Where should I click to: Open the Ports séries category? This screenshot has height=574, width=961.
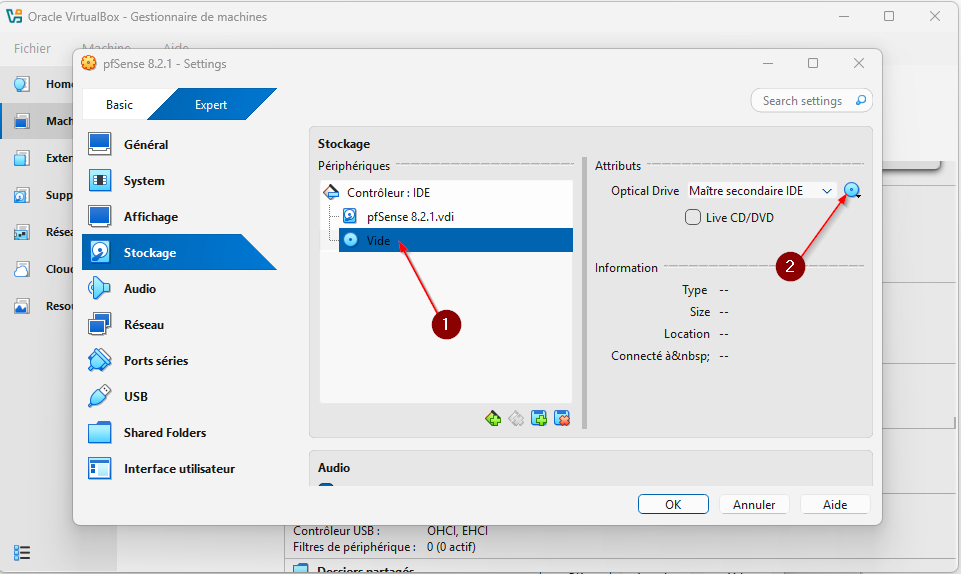[x=155, y=361]
